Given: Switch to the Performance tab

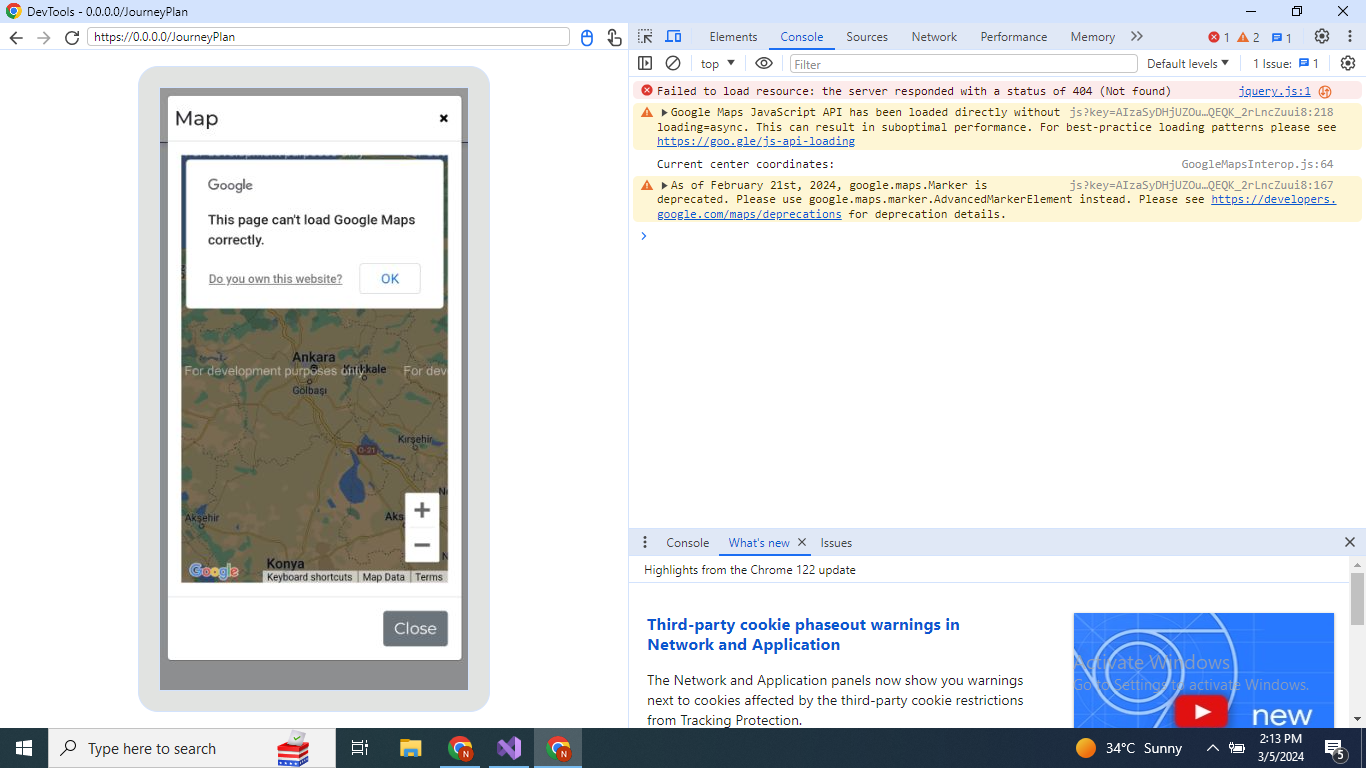Looking at the screenshot, I should 1013,37.
